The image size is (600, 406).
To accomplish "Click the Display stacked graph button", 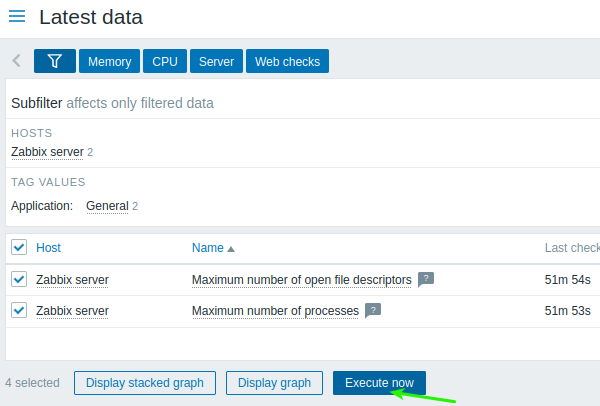I will coord(145,383).
